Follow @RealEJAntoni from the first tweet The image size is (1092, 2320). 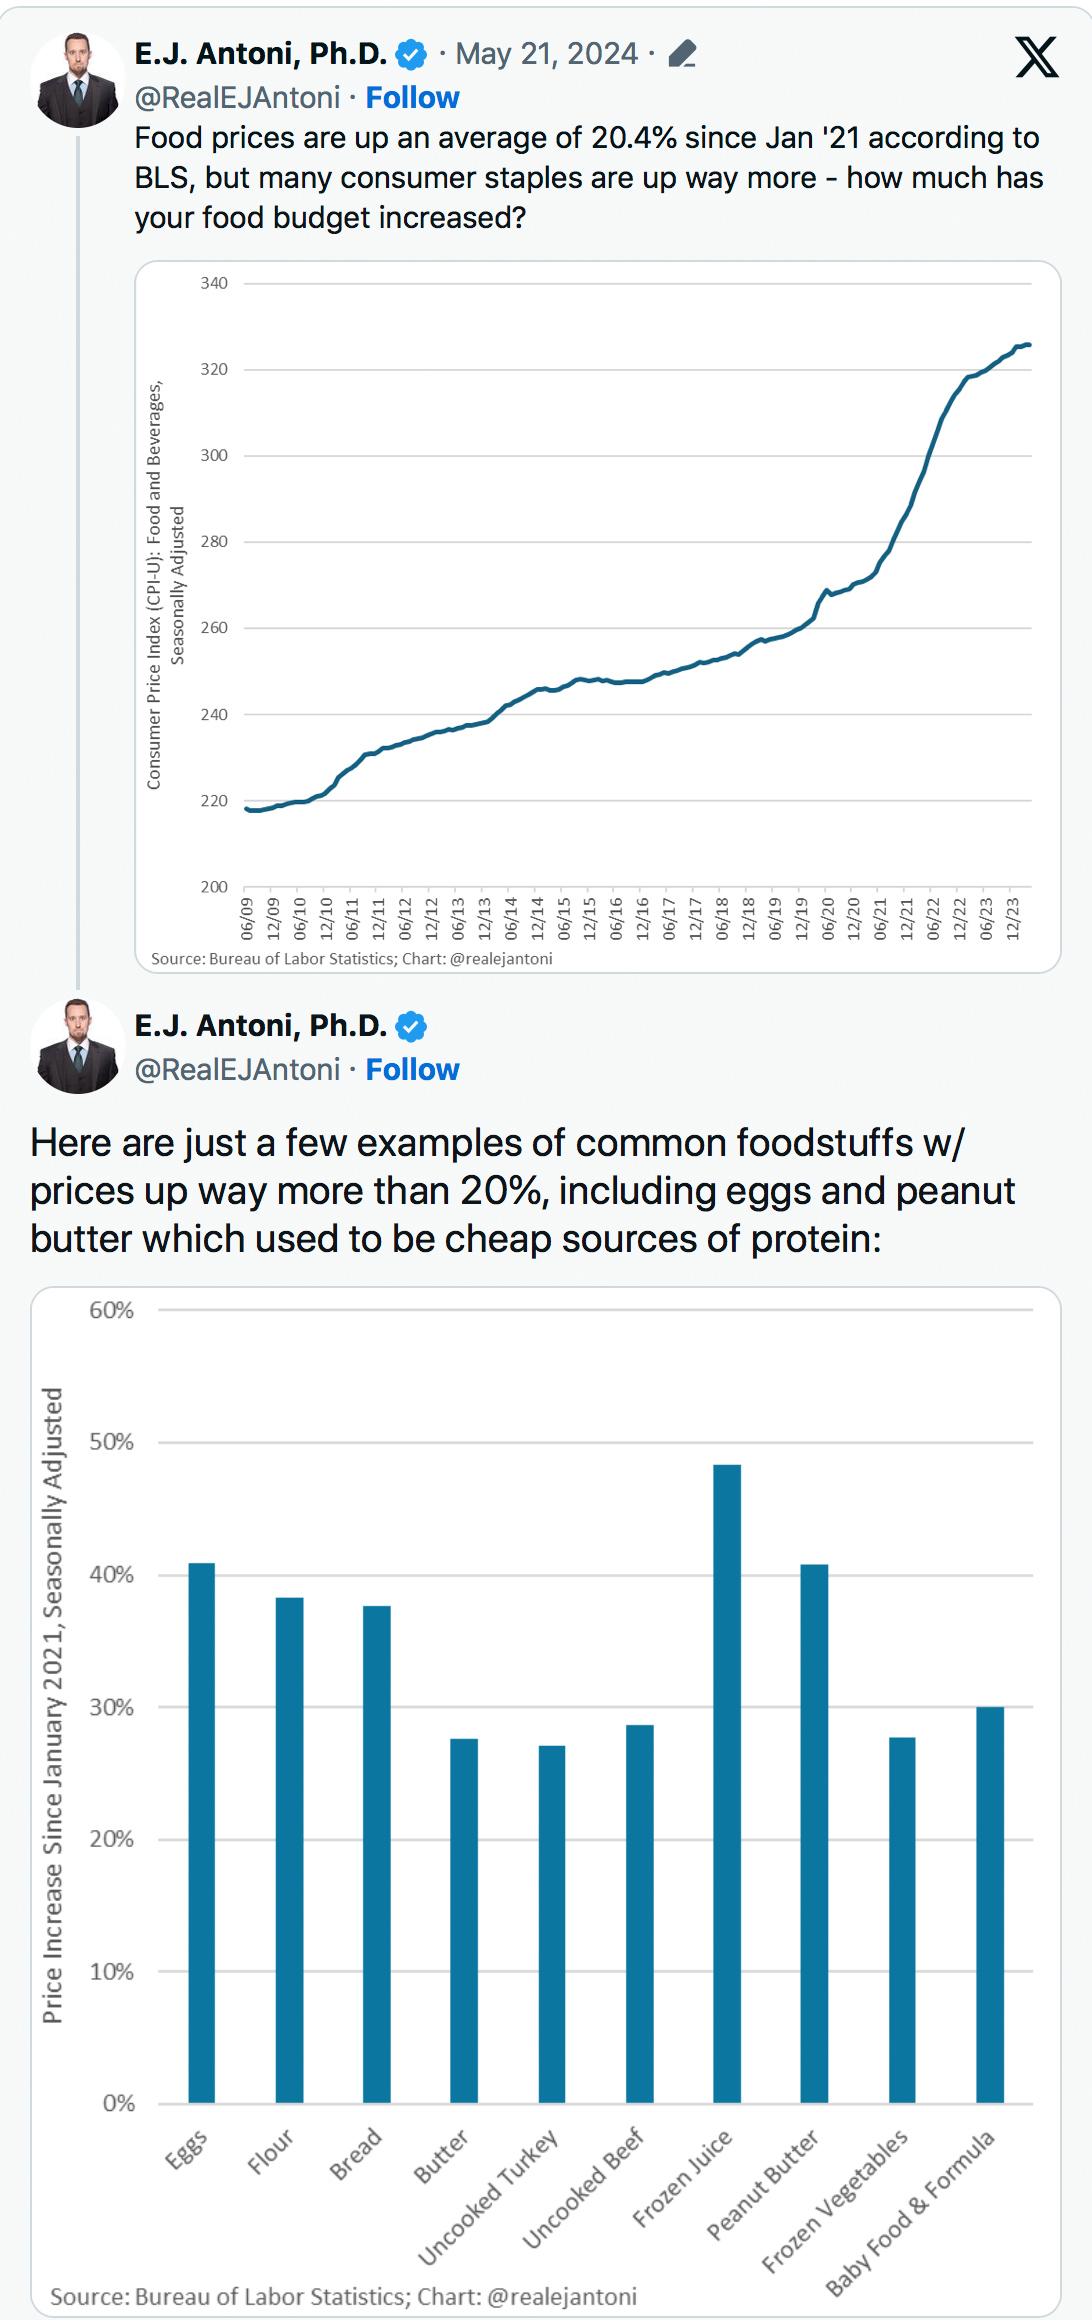pyautogui.click(x=412, y=98)
